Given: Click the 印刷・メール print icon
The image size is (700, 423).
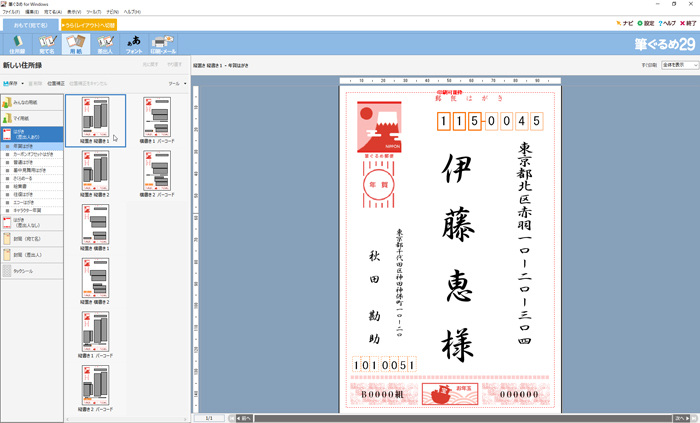Looking at the screenshot, I should pos(163,43).
